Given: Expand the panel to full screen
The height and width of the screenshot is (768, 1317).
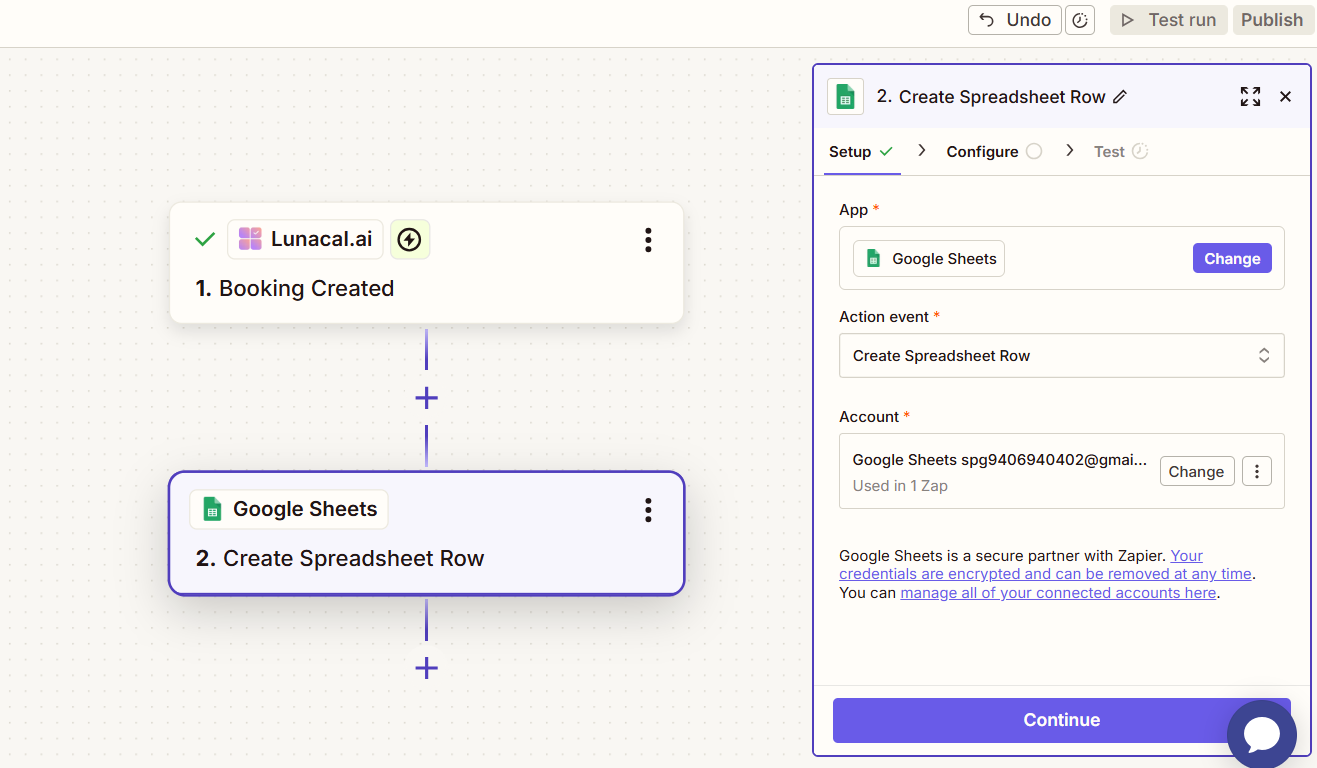Looking at the screenshot, I should pyautogui.click(x=1250, y=96).
